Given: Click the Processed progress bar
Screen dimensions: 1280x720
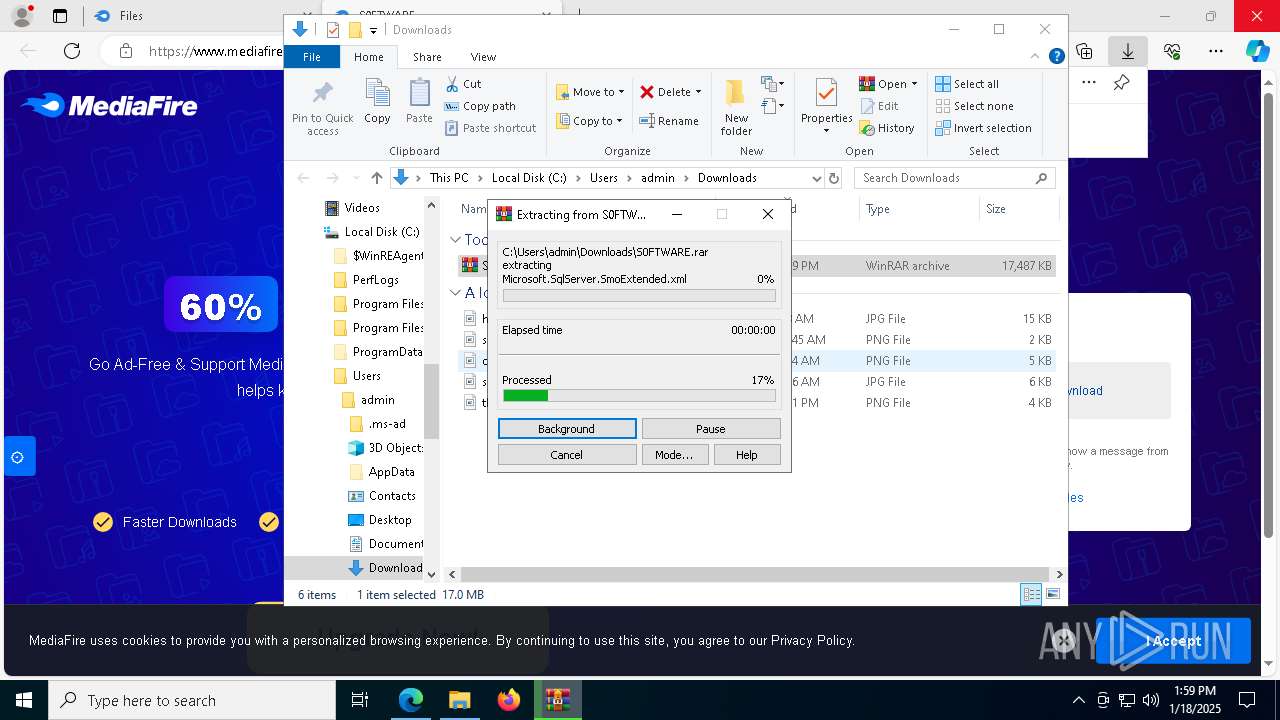Looking at the screenshot, I should click(639, 395).
